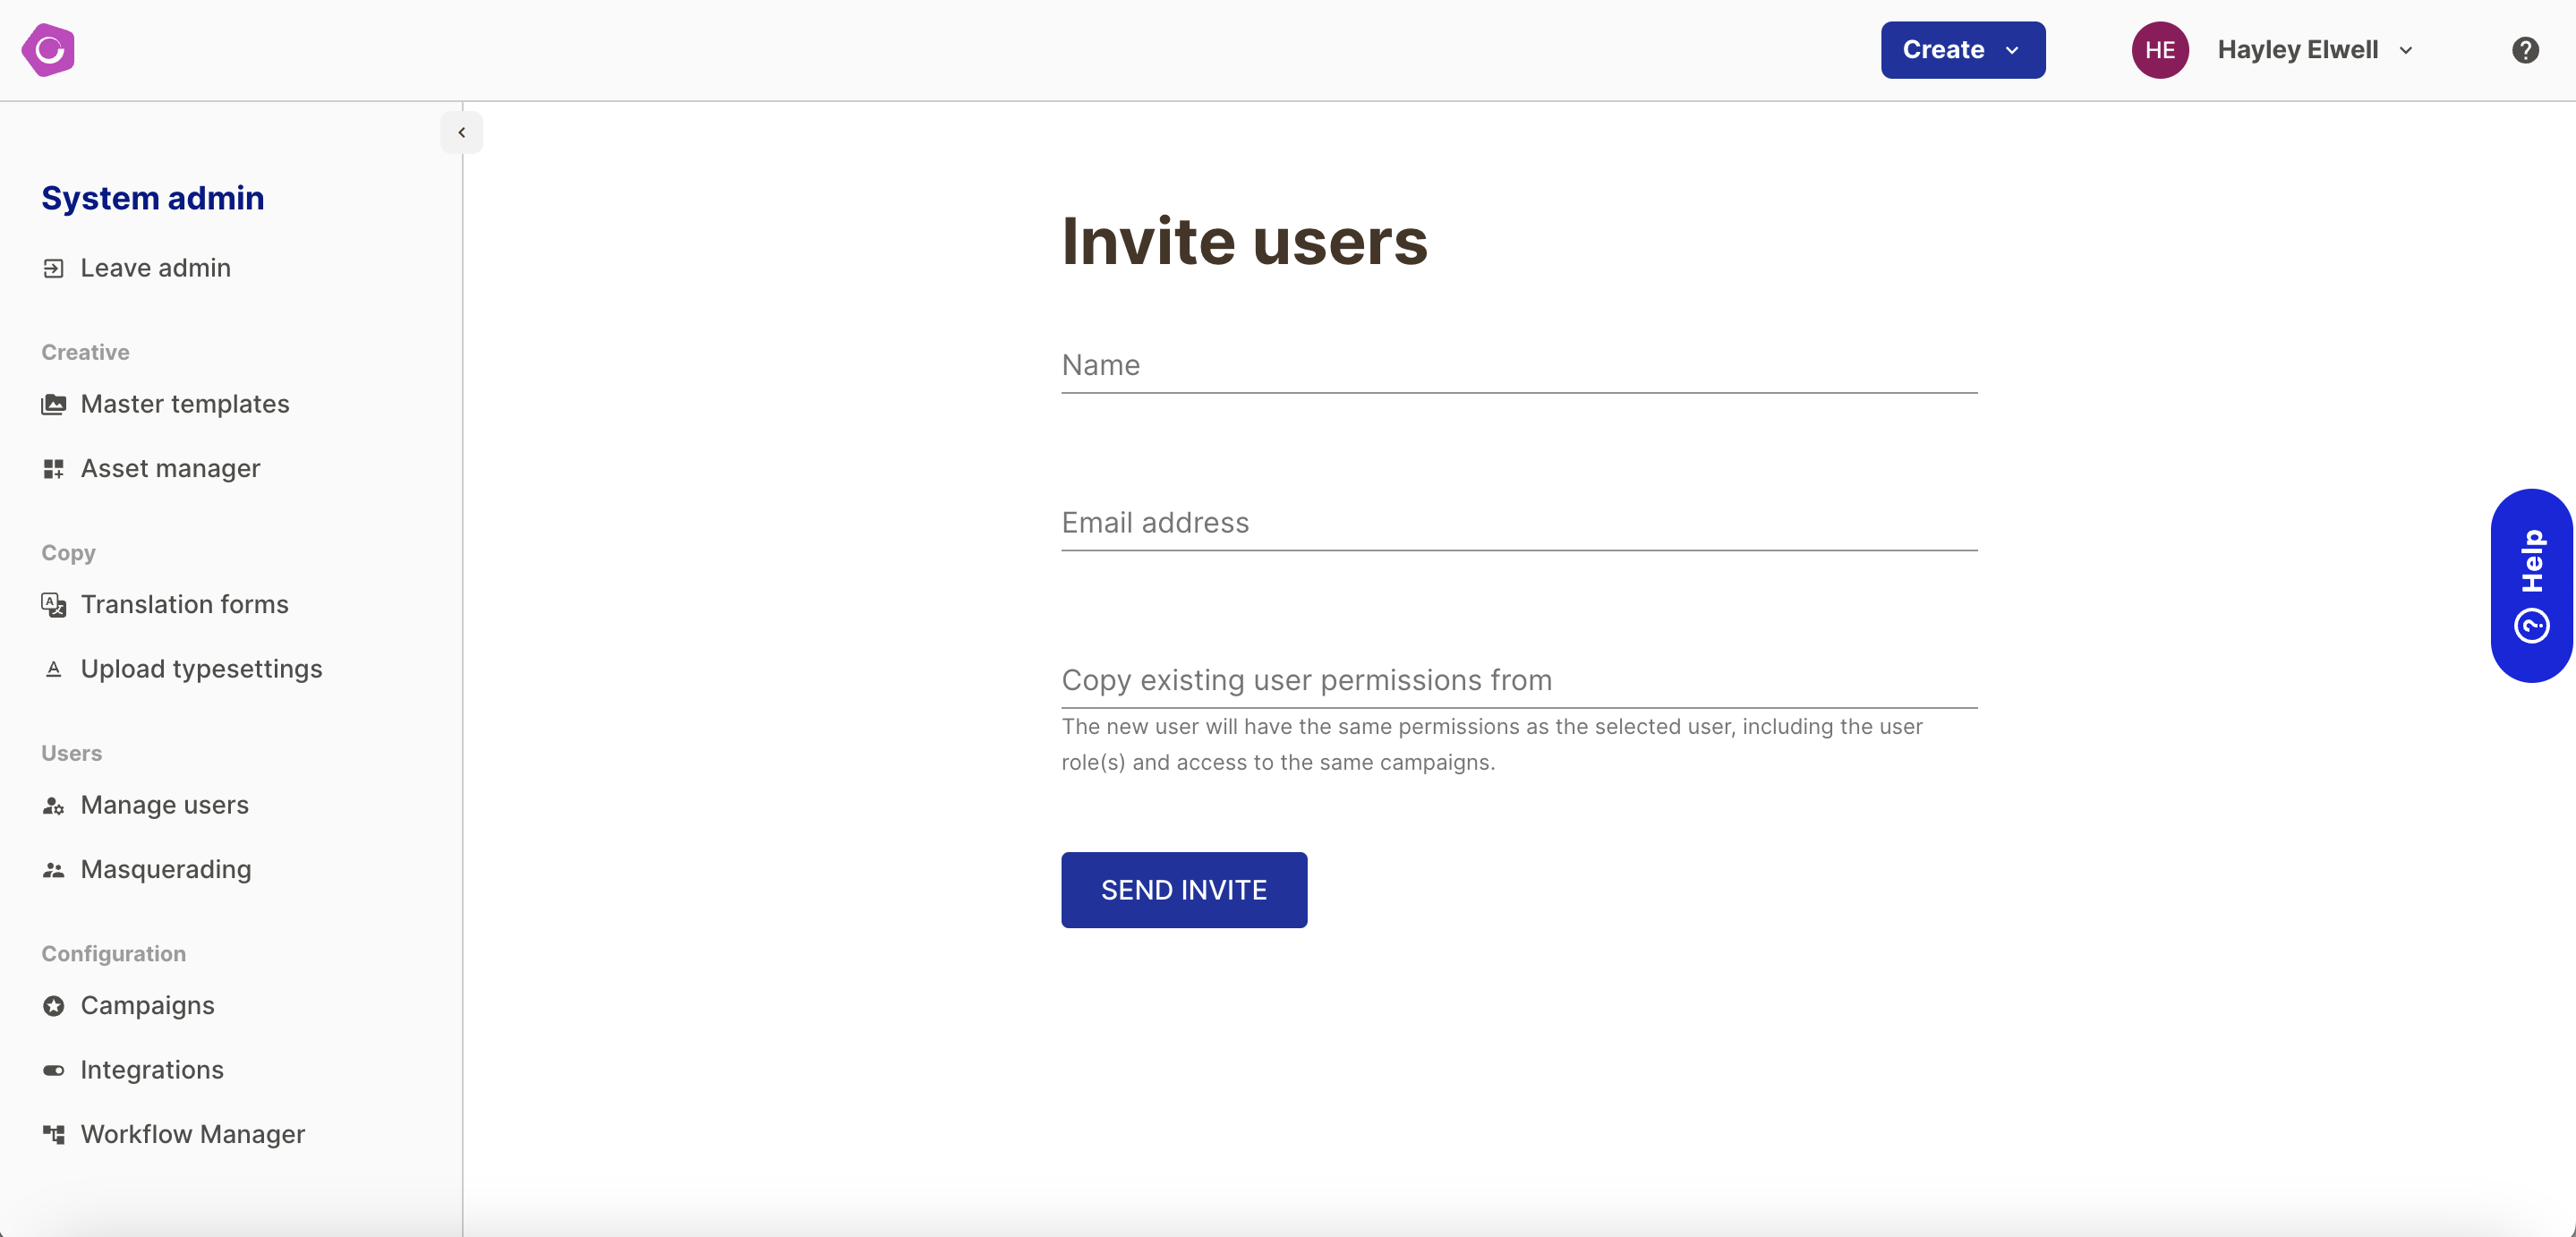This screenshot has width=2576, height=1237.
Task: Focus the Name input field
Action: click(1519, 366)
